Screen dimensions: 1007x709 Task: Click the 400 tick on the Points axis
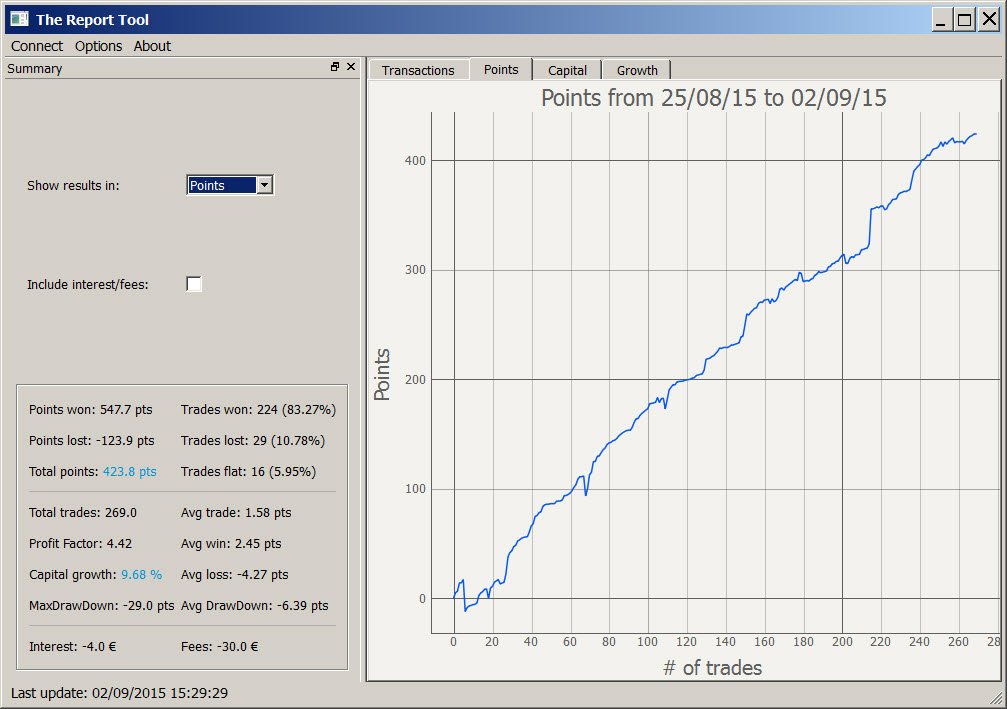[x=415, y=161]
